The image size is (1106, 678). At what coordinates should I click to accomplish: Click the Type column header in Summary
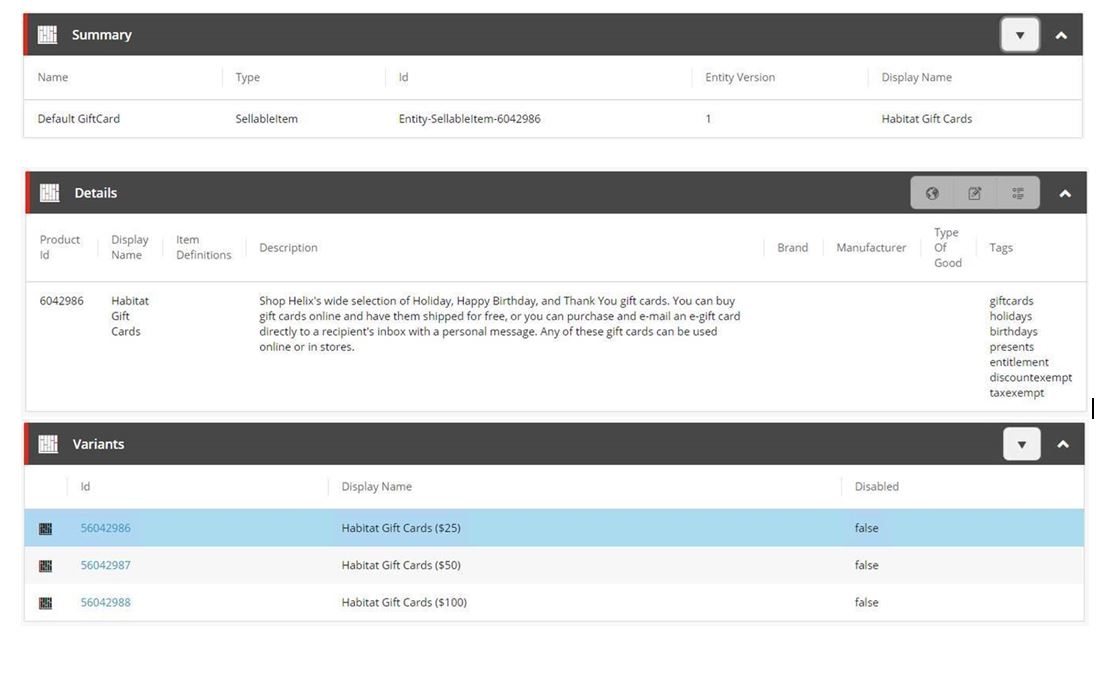tap(248, 78)
